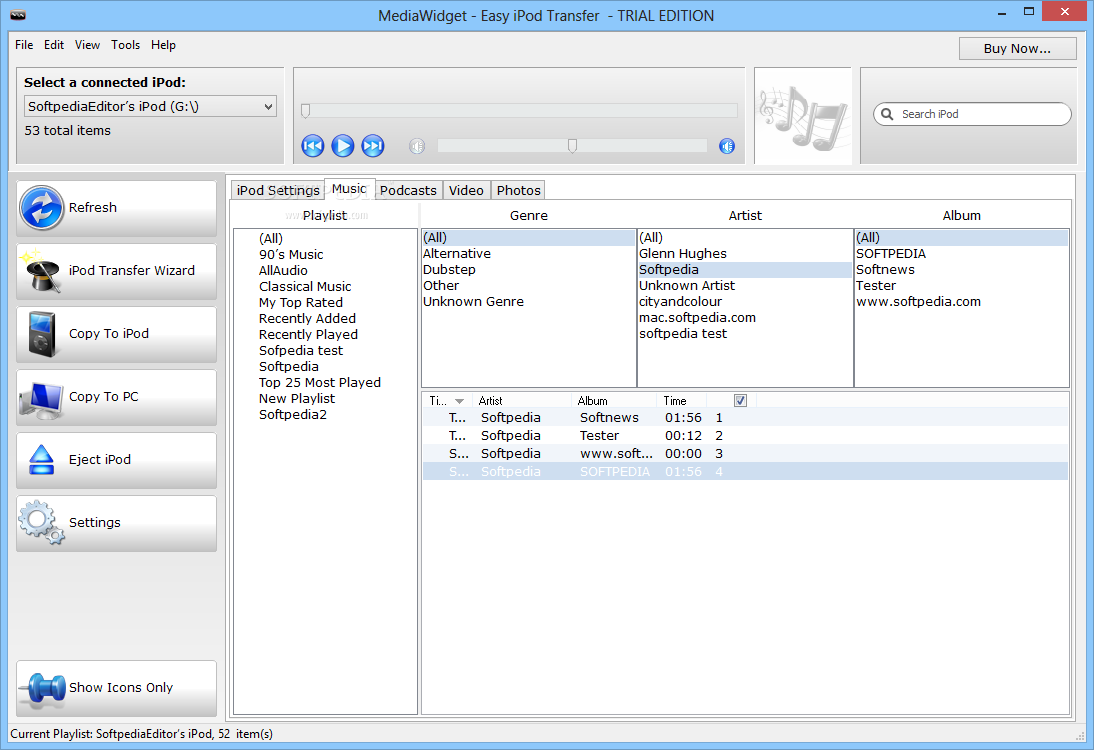Click the Refresh button label

(93, 208)
